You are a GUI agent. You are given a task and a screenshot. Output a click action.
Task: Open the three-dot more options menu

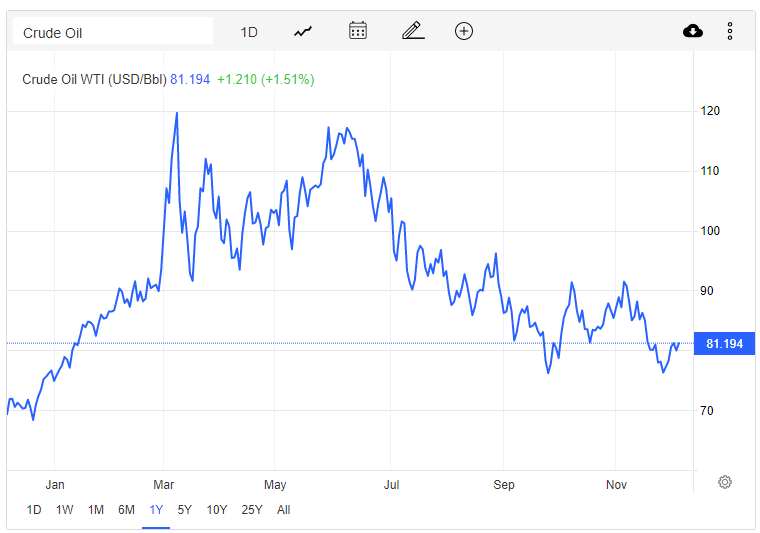(729, 31)
